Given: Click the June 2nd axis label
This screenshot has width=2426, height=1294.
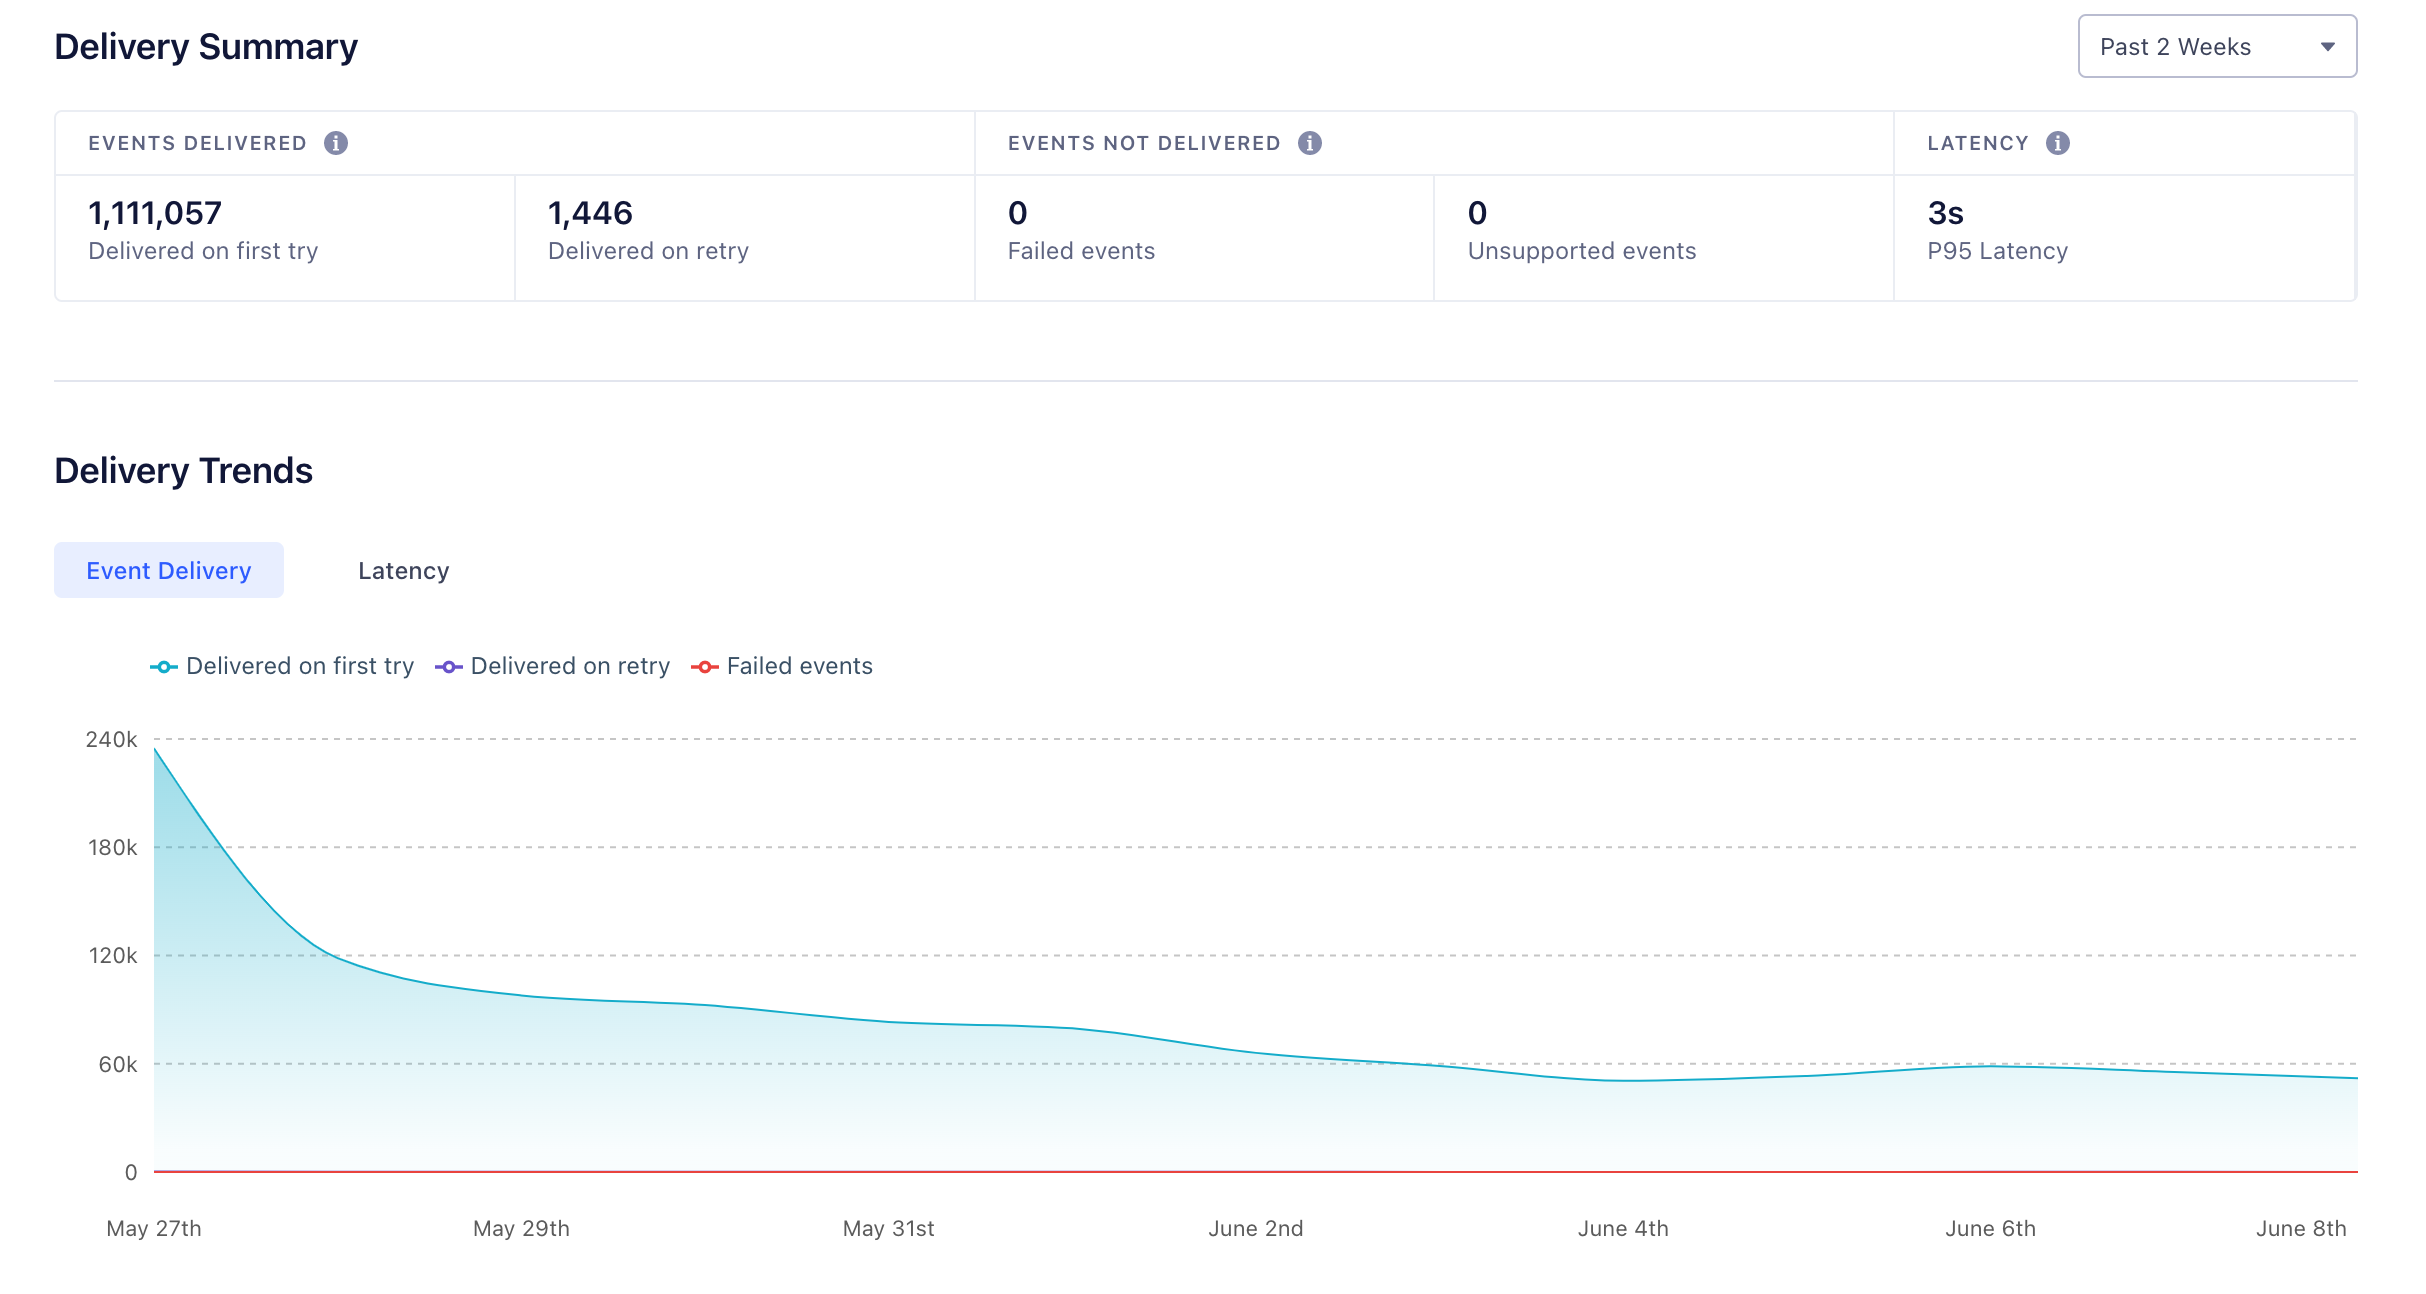Looking at the screenshot, I should 1255,1228.
